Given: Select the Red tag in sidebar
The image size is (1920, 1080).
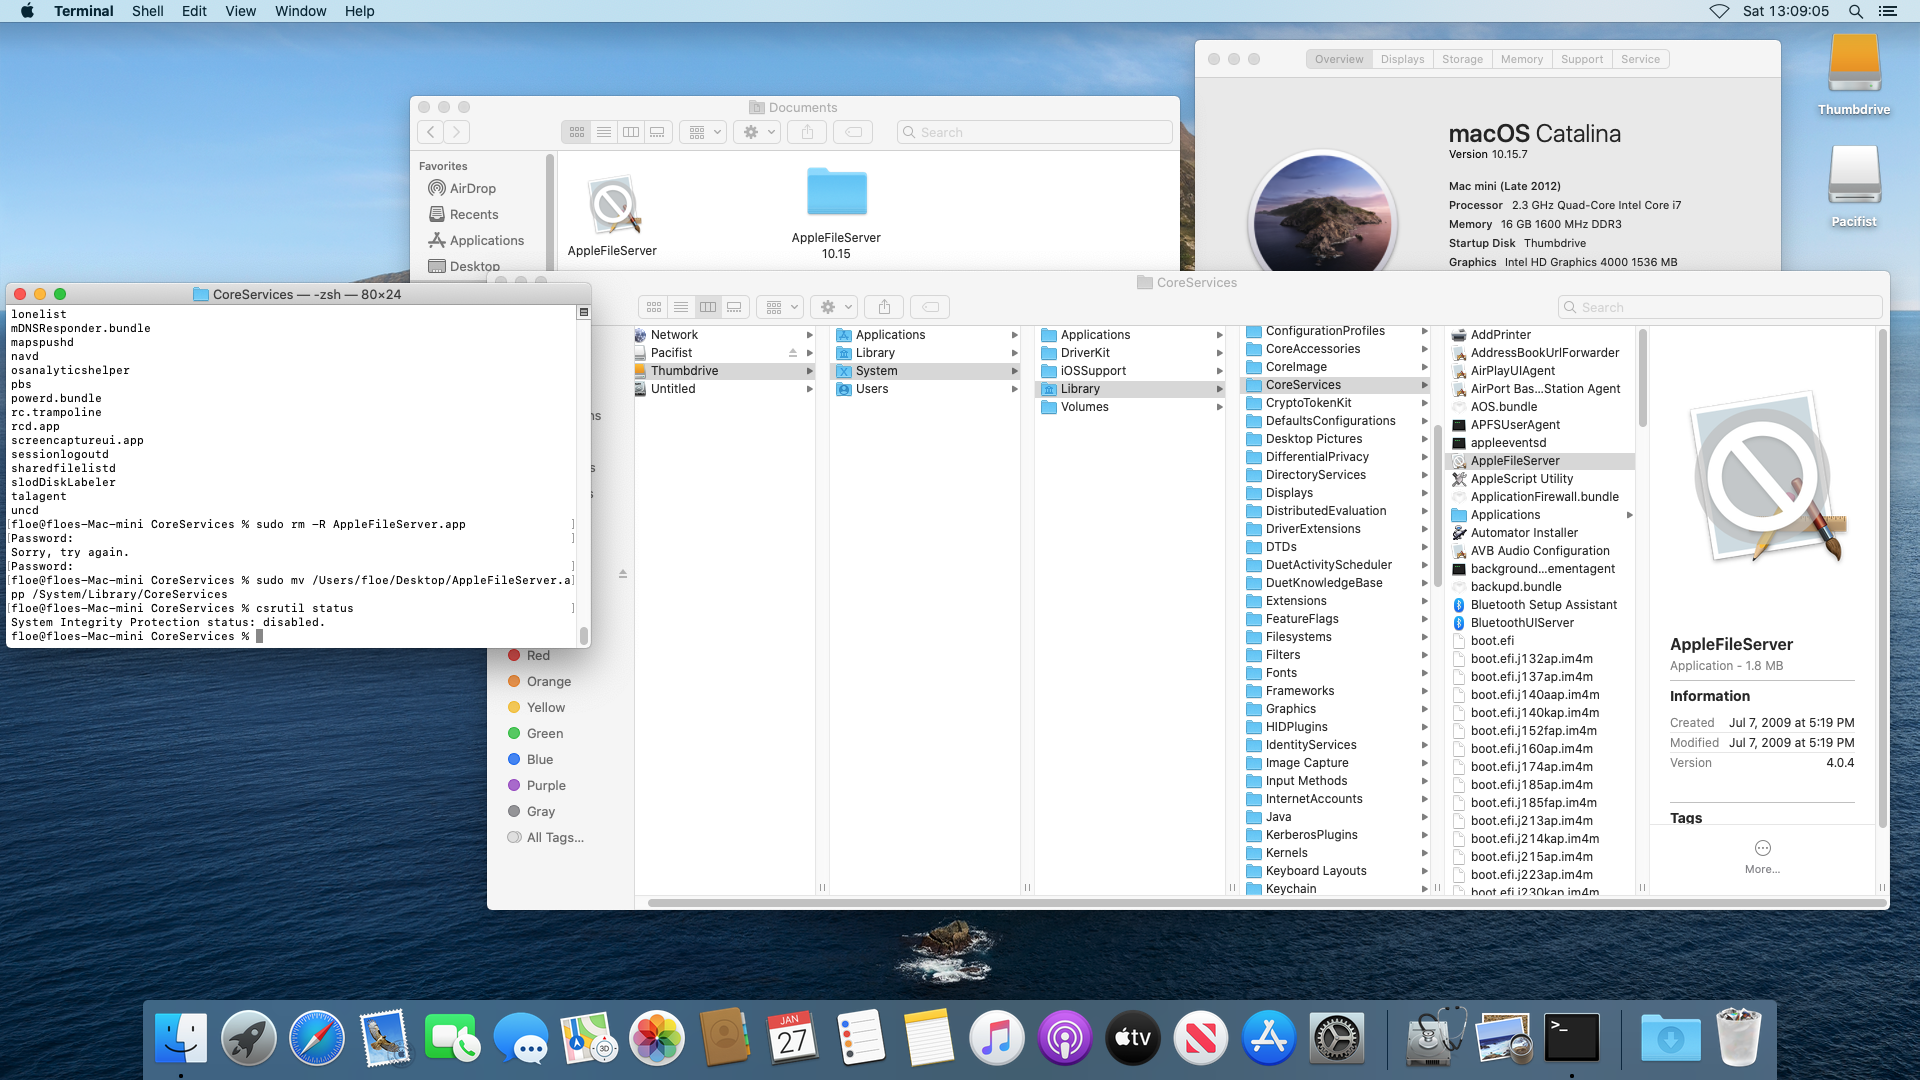Looking at the screenshot, I should (x=529, y=655).
